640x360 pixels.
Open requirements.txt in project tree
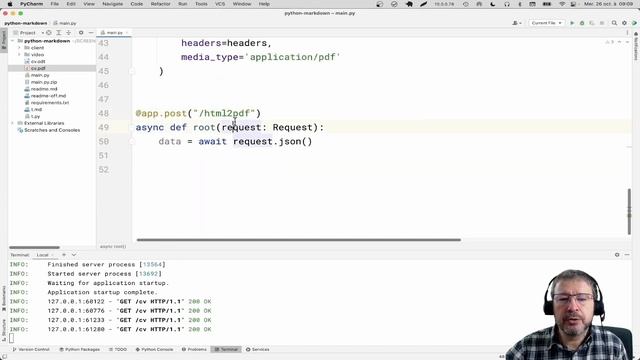[49, 103]
